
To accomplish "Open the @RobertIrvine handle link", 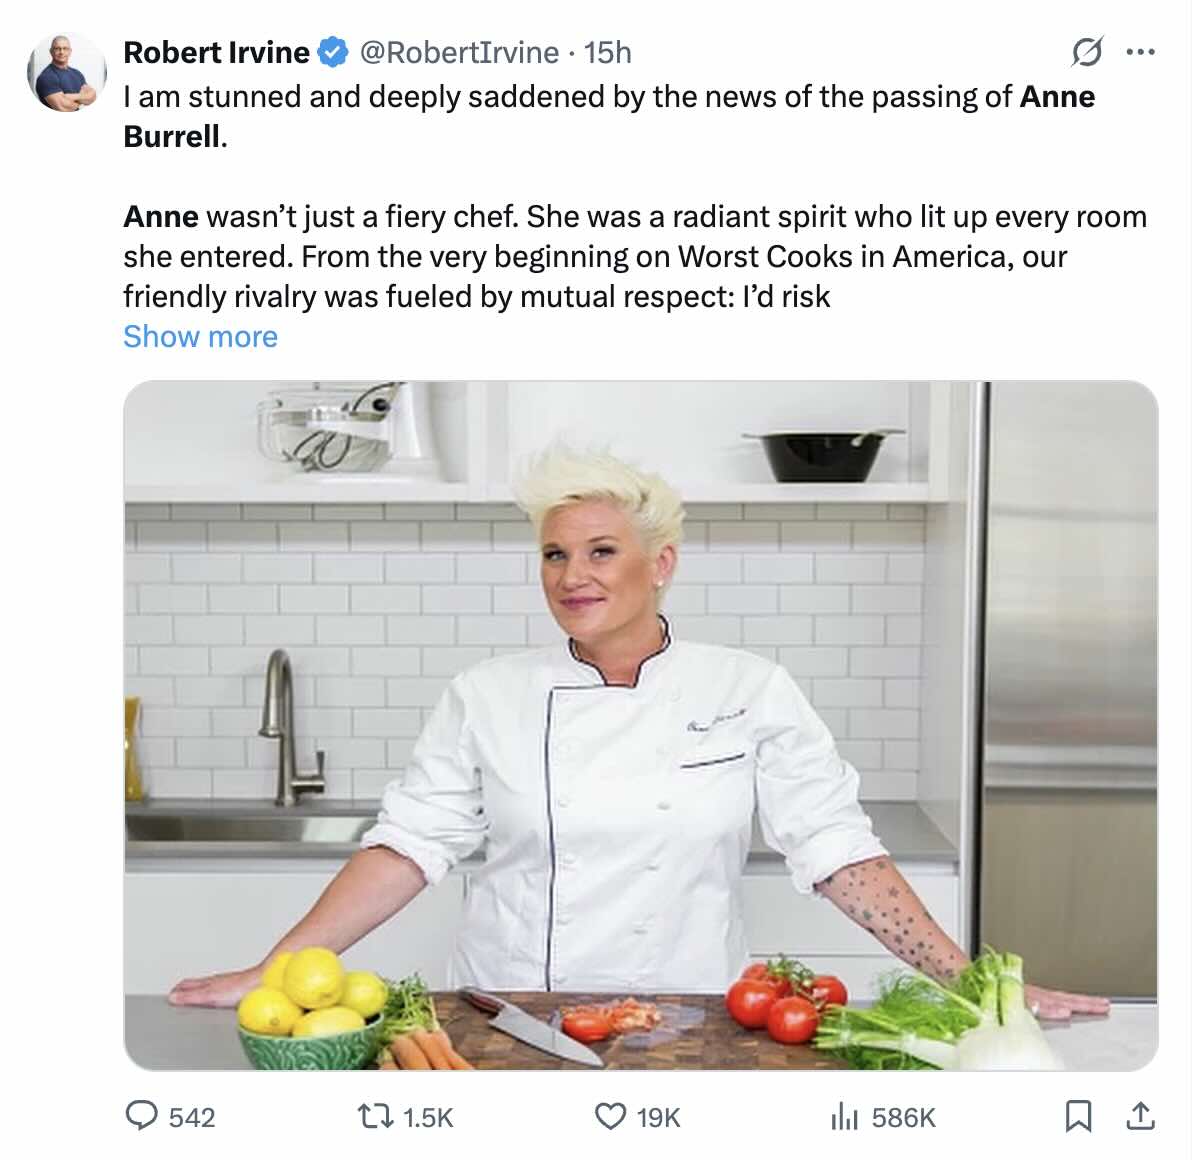I will [458, 52].
